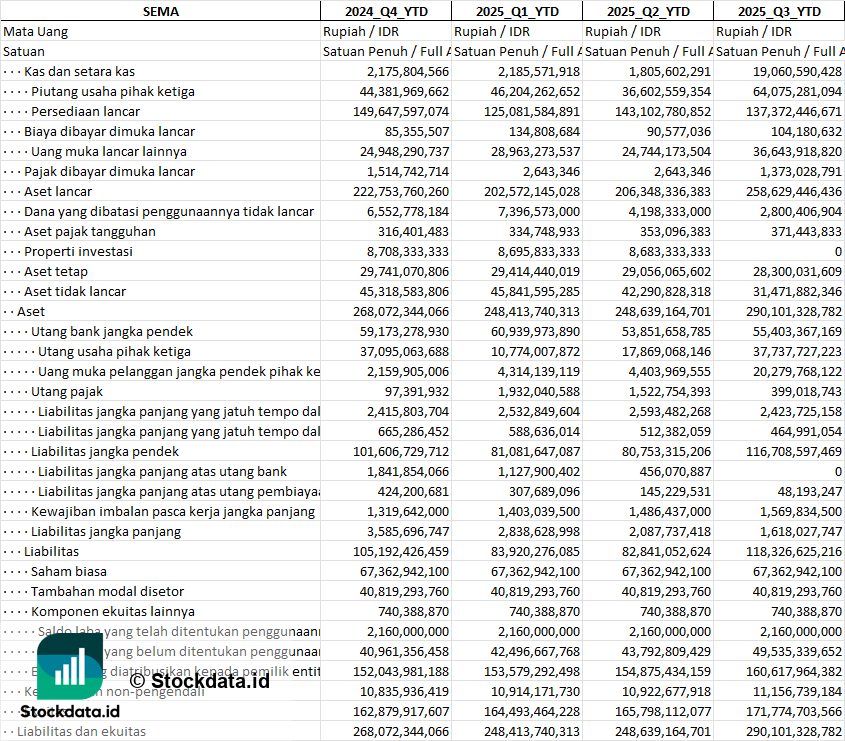
Task: Click cell value 42,290,828,318
Action: click(x=666, y=292)
